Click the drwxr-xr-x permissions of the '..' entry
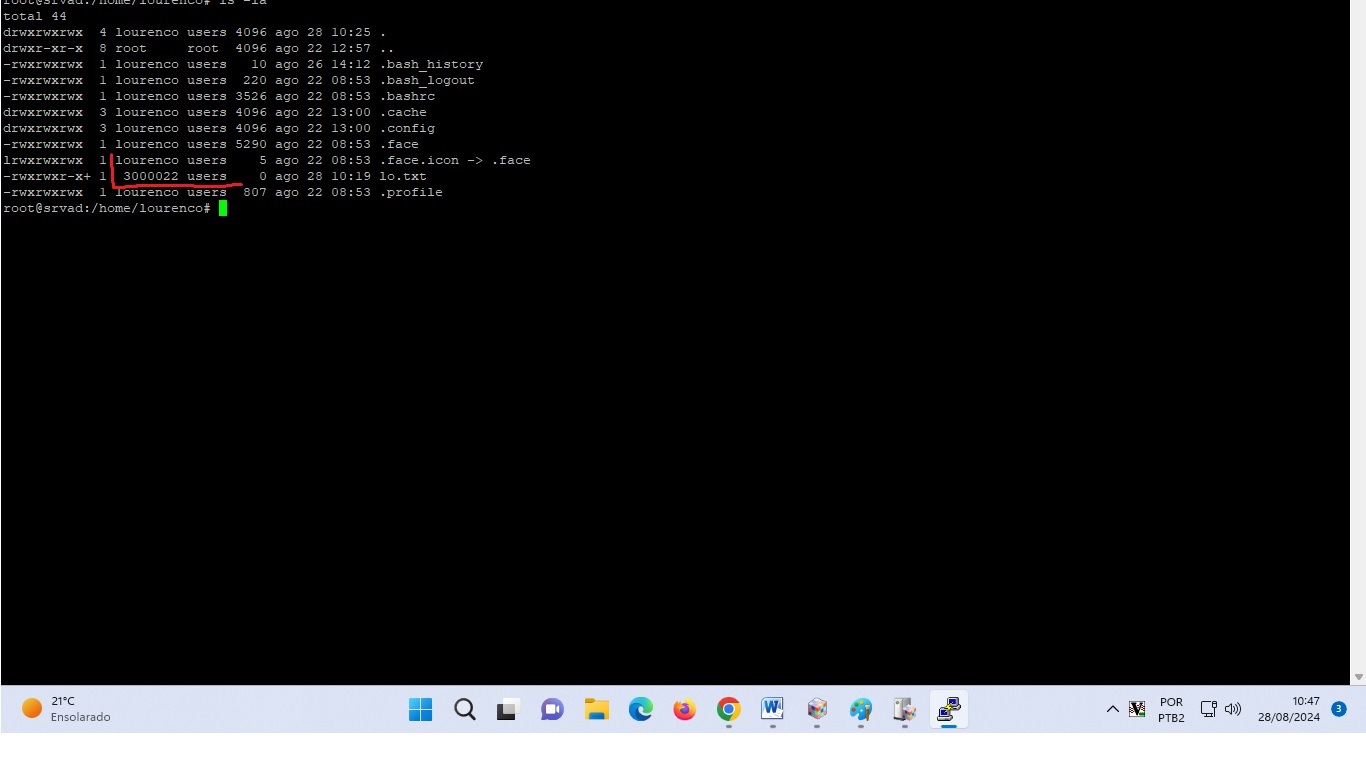The width and height of the screenshot is (1366, 768). coord(43,48)
